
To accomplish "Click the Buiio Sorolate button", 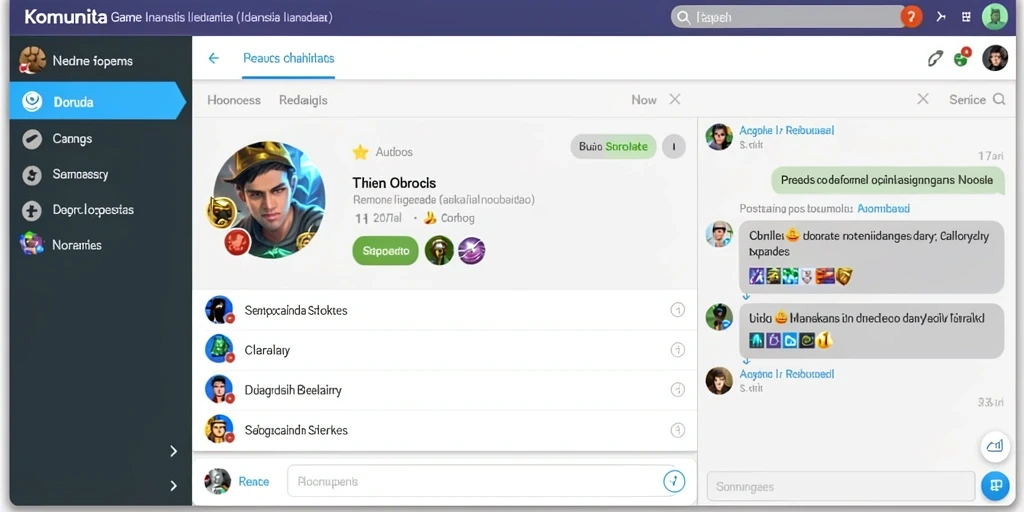I will [x=613, y=146].
